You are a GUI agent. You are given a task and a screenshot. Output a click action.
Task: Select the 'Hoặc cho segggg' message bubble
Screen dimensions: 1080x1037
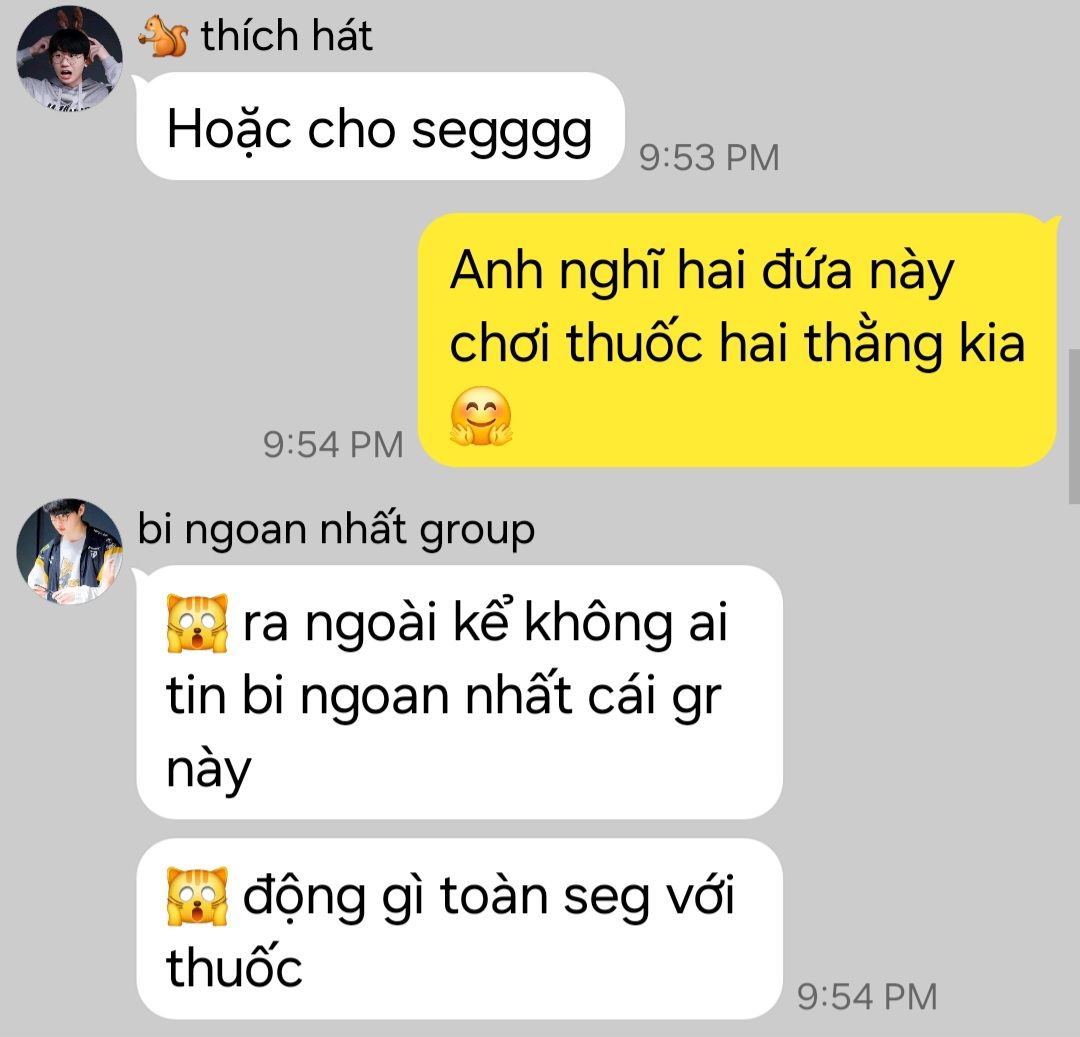click(380, 127)
